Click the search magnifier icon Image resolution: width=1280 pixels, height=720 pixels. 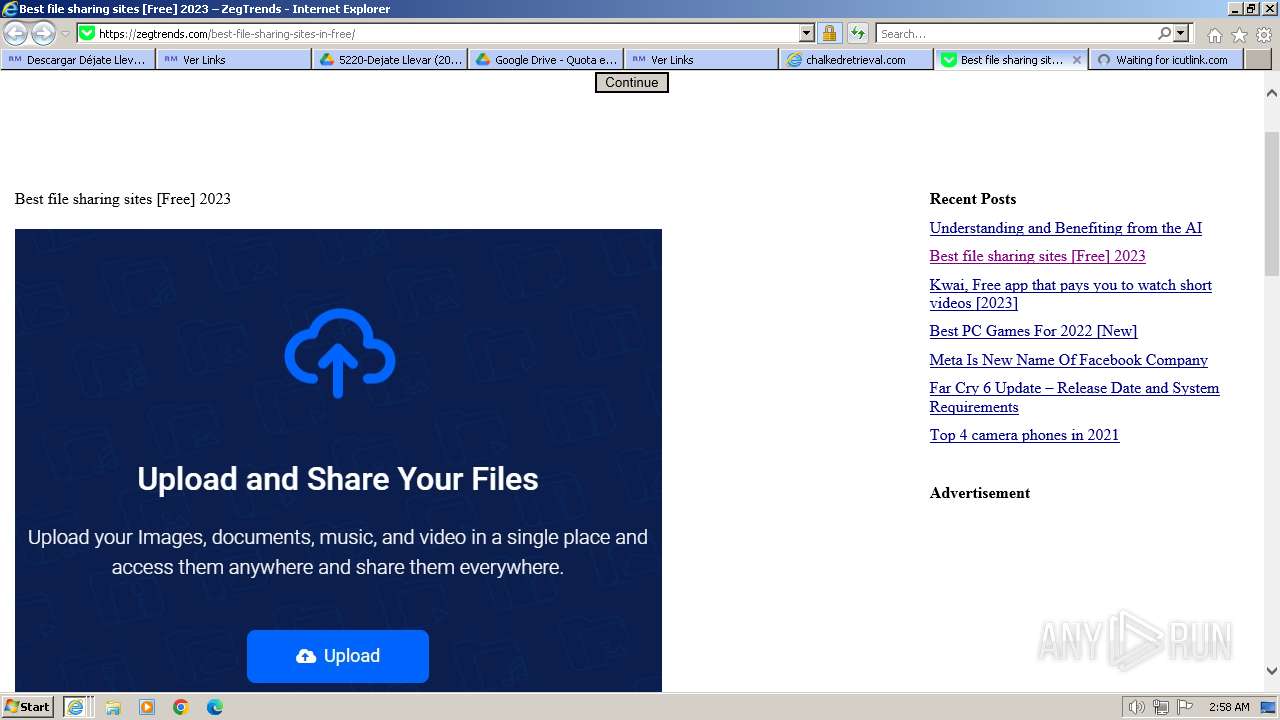coord(1164,33)
